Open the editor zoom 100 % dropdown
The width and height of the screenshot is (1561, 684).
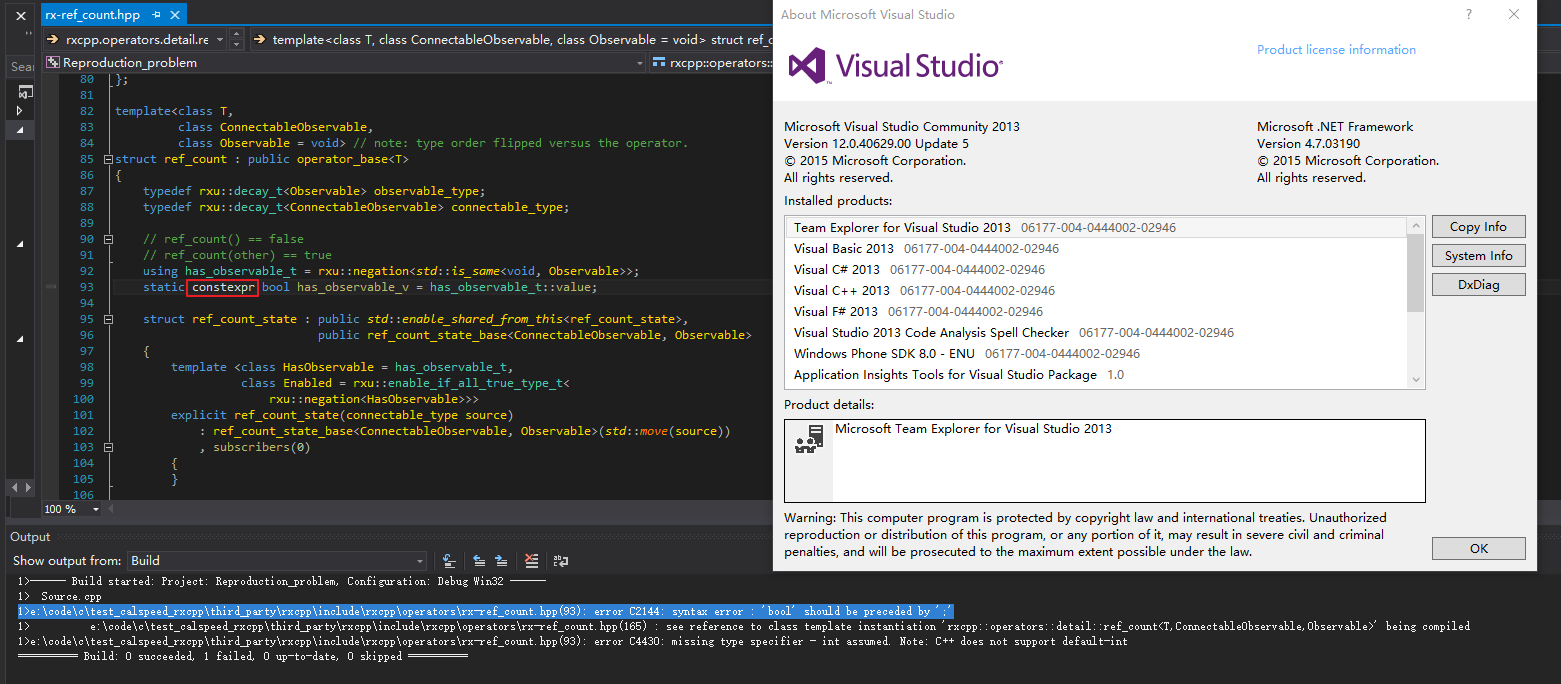(x=96, y=509)
